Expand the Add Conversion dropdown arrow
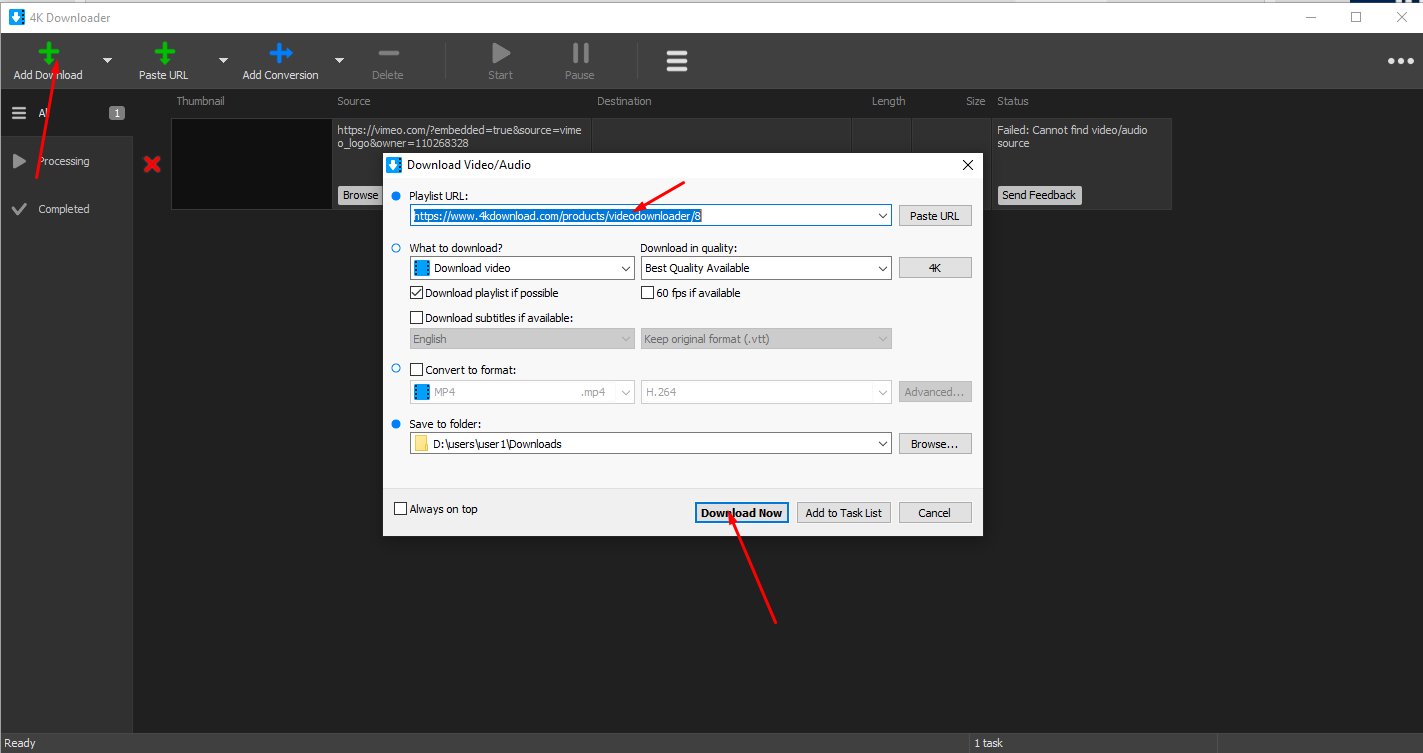The width and height of the screenshot is (1423, 753). pos(339,60)
